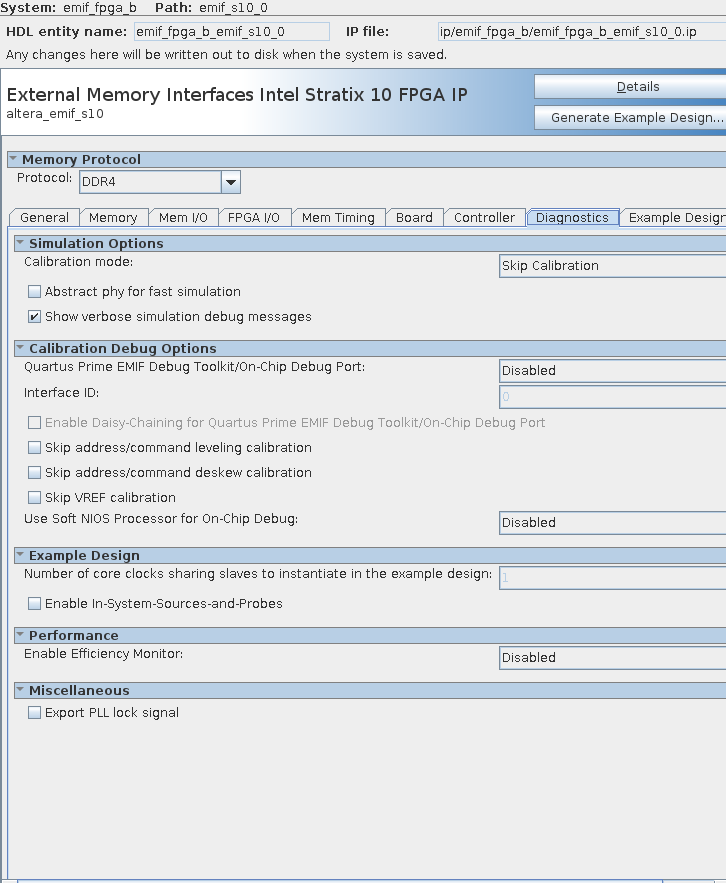Image resolution: width=726 pixels, height=883 pixels.
Task: Click the core clocks sharing slaves field
Action: pyautogui.click(x=612, y=578)
